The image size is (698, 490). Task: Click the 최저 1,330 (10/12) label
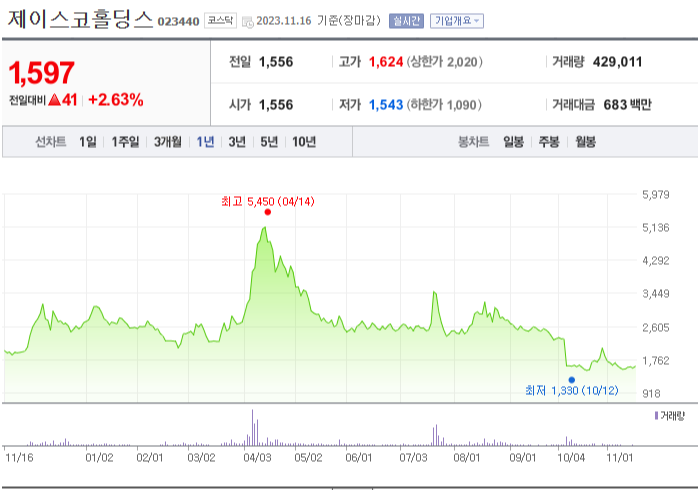coord(572,391)
